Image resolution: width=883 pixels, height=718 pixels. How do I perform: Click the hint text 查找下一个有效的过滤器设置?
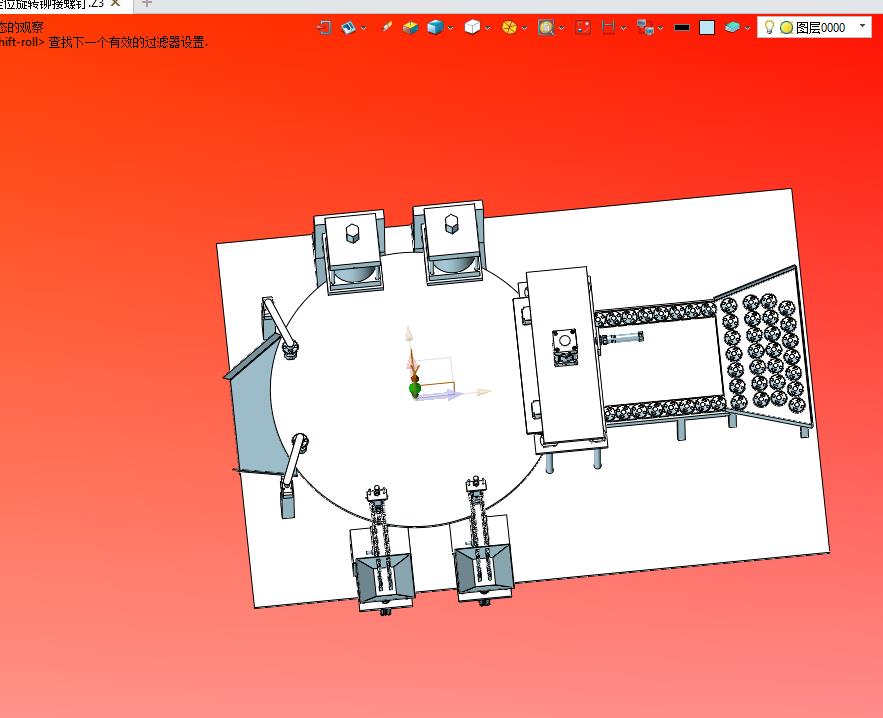(128, 42)
